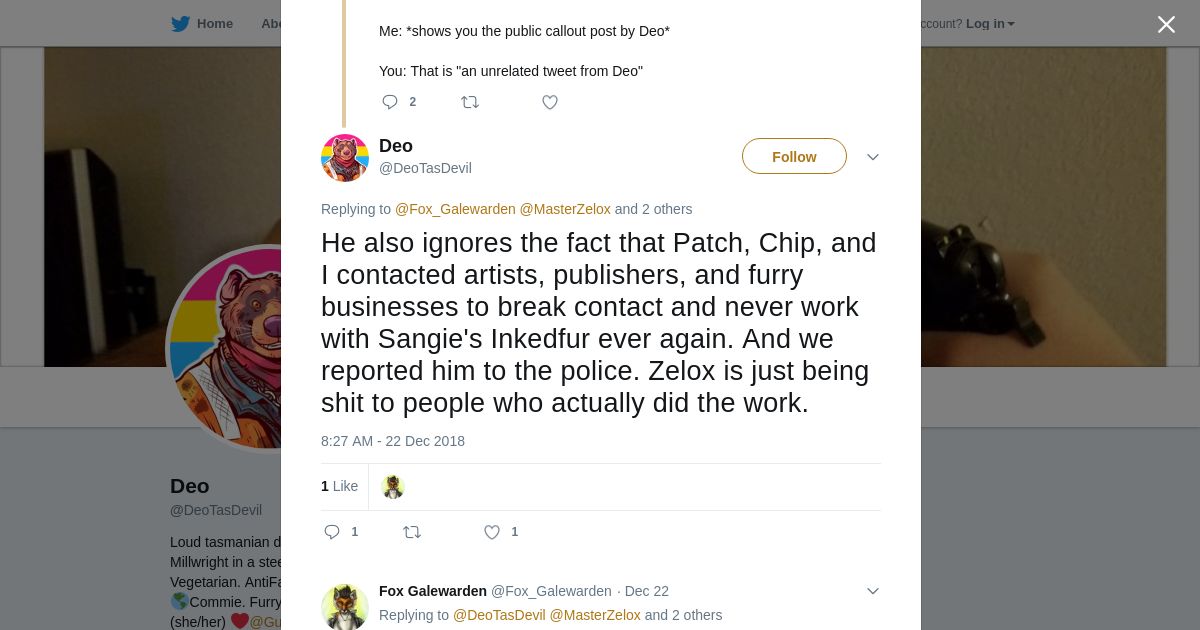Screen dimensions: 1200x630
Task: View the 1 Like count list
Action: pyautogui.click(x=339, y=486)
